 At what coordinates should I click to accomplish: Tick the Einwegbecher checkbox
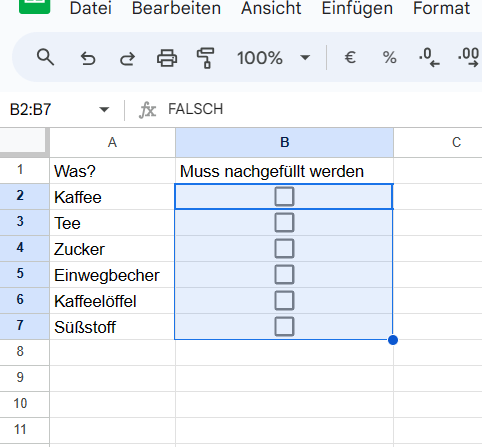284,274
